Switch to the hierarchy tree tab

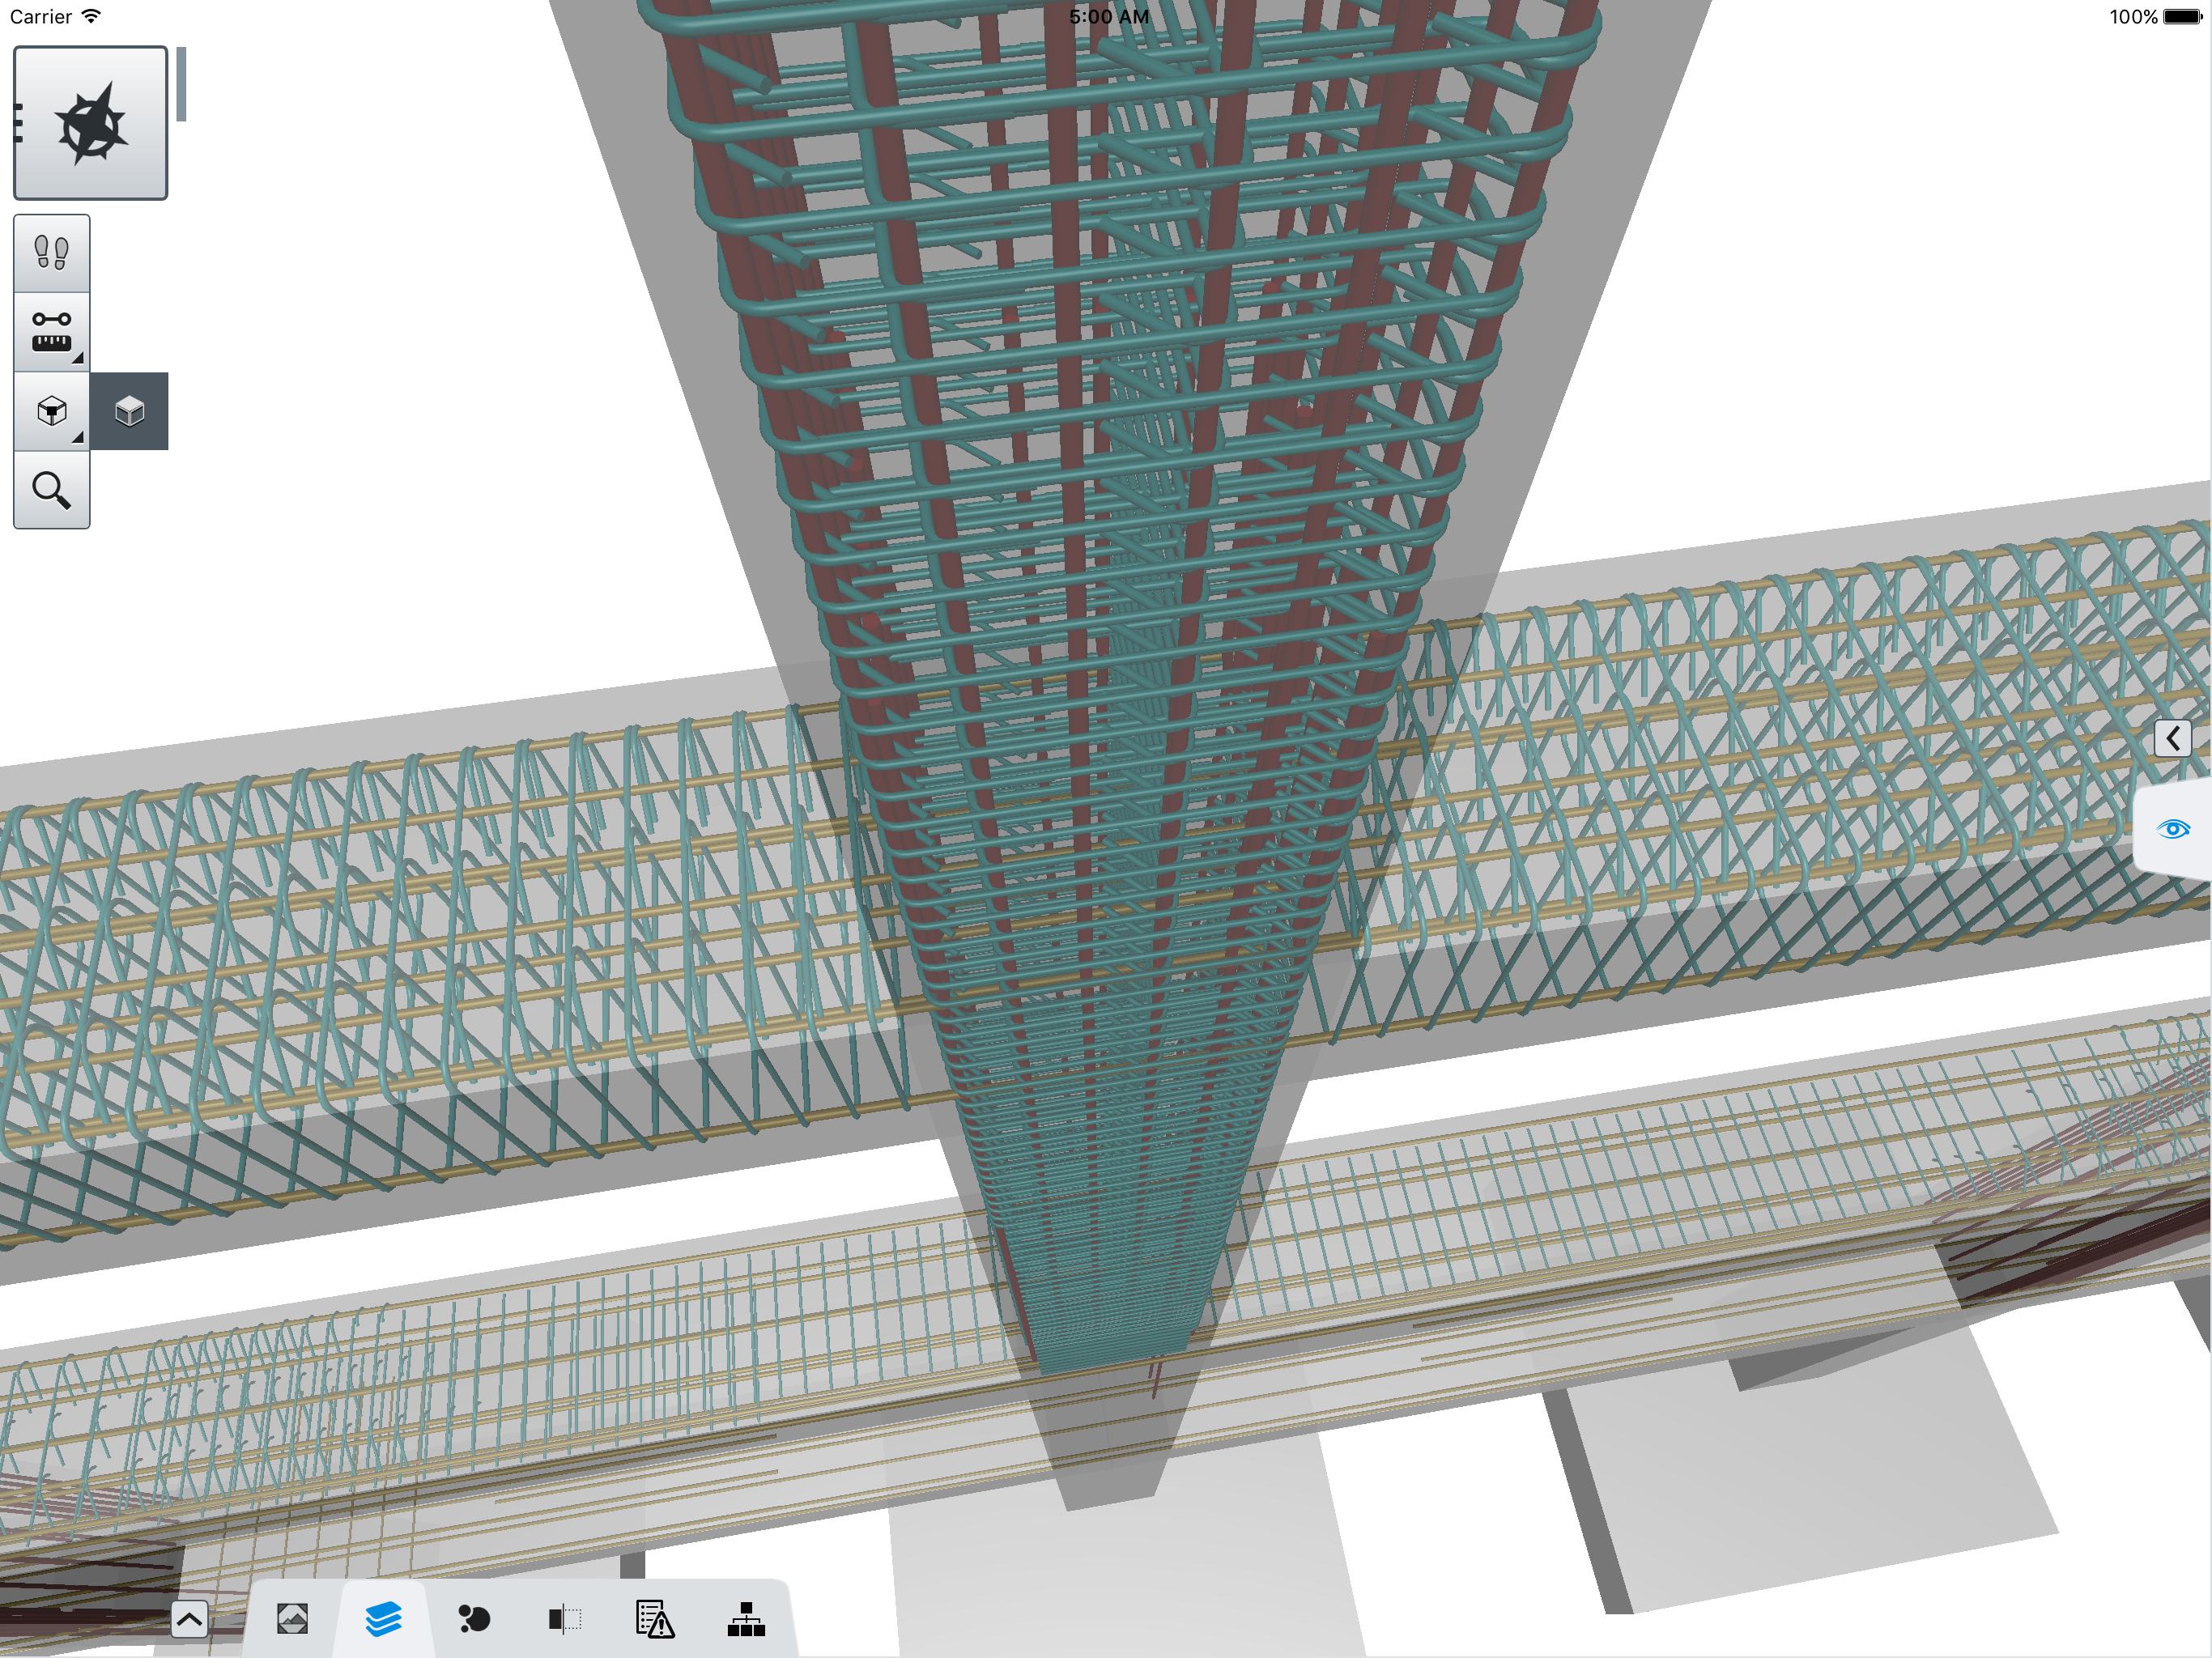click(x=746, y=1619)
